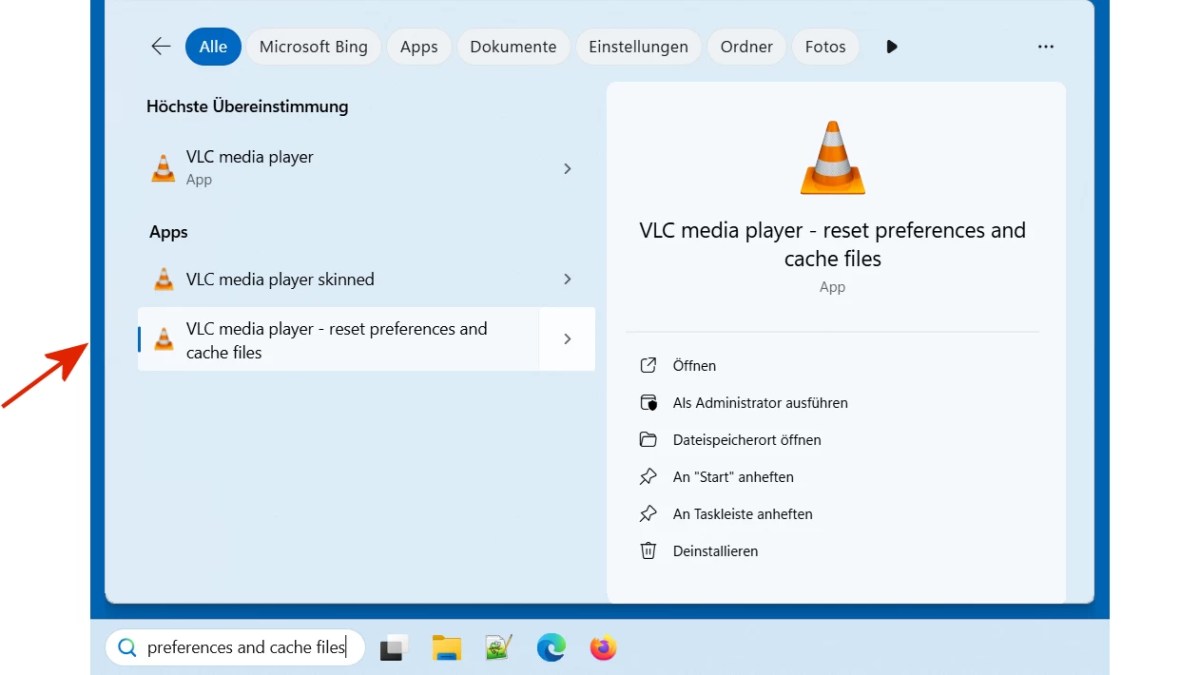Image resolution: width=1200 pixels, height=675 pixels.
Task: Choose An Taskleiste anheften
Action: point(742,514)
